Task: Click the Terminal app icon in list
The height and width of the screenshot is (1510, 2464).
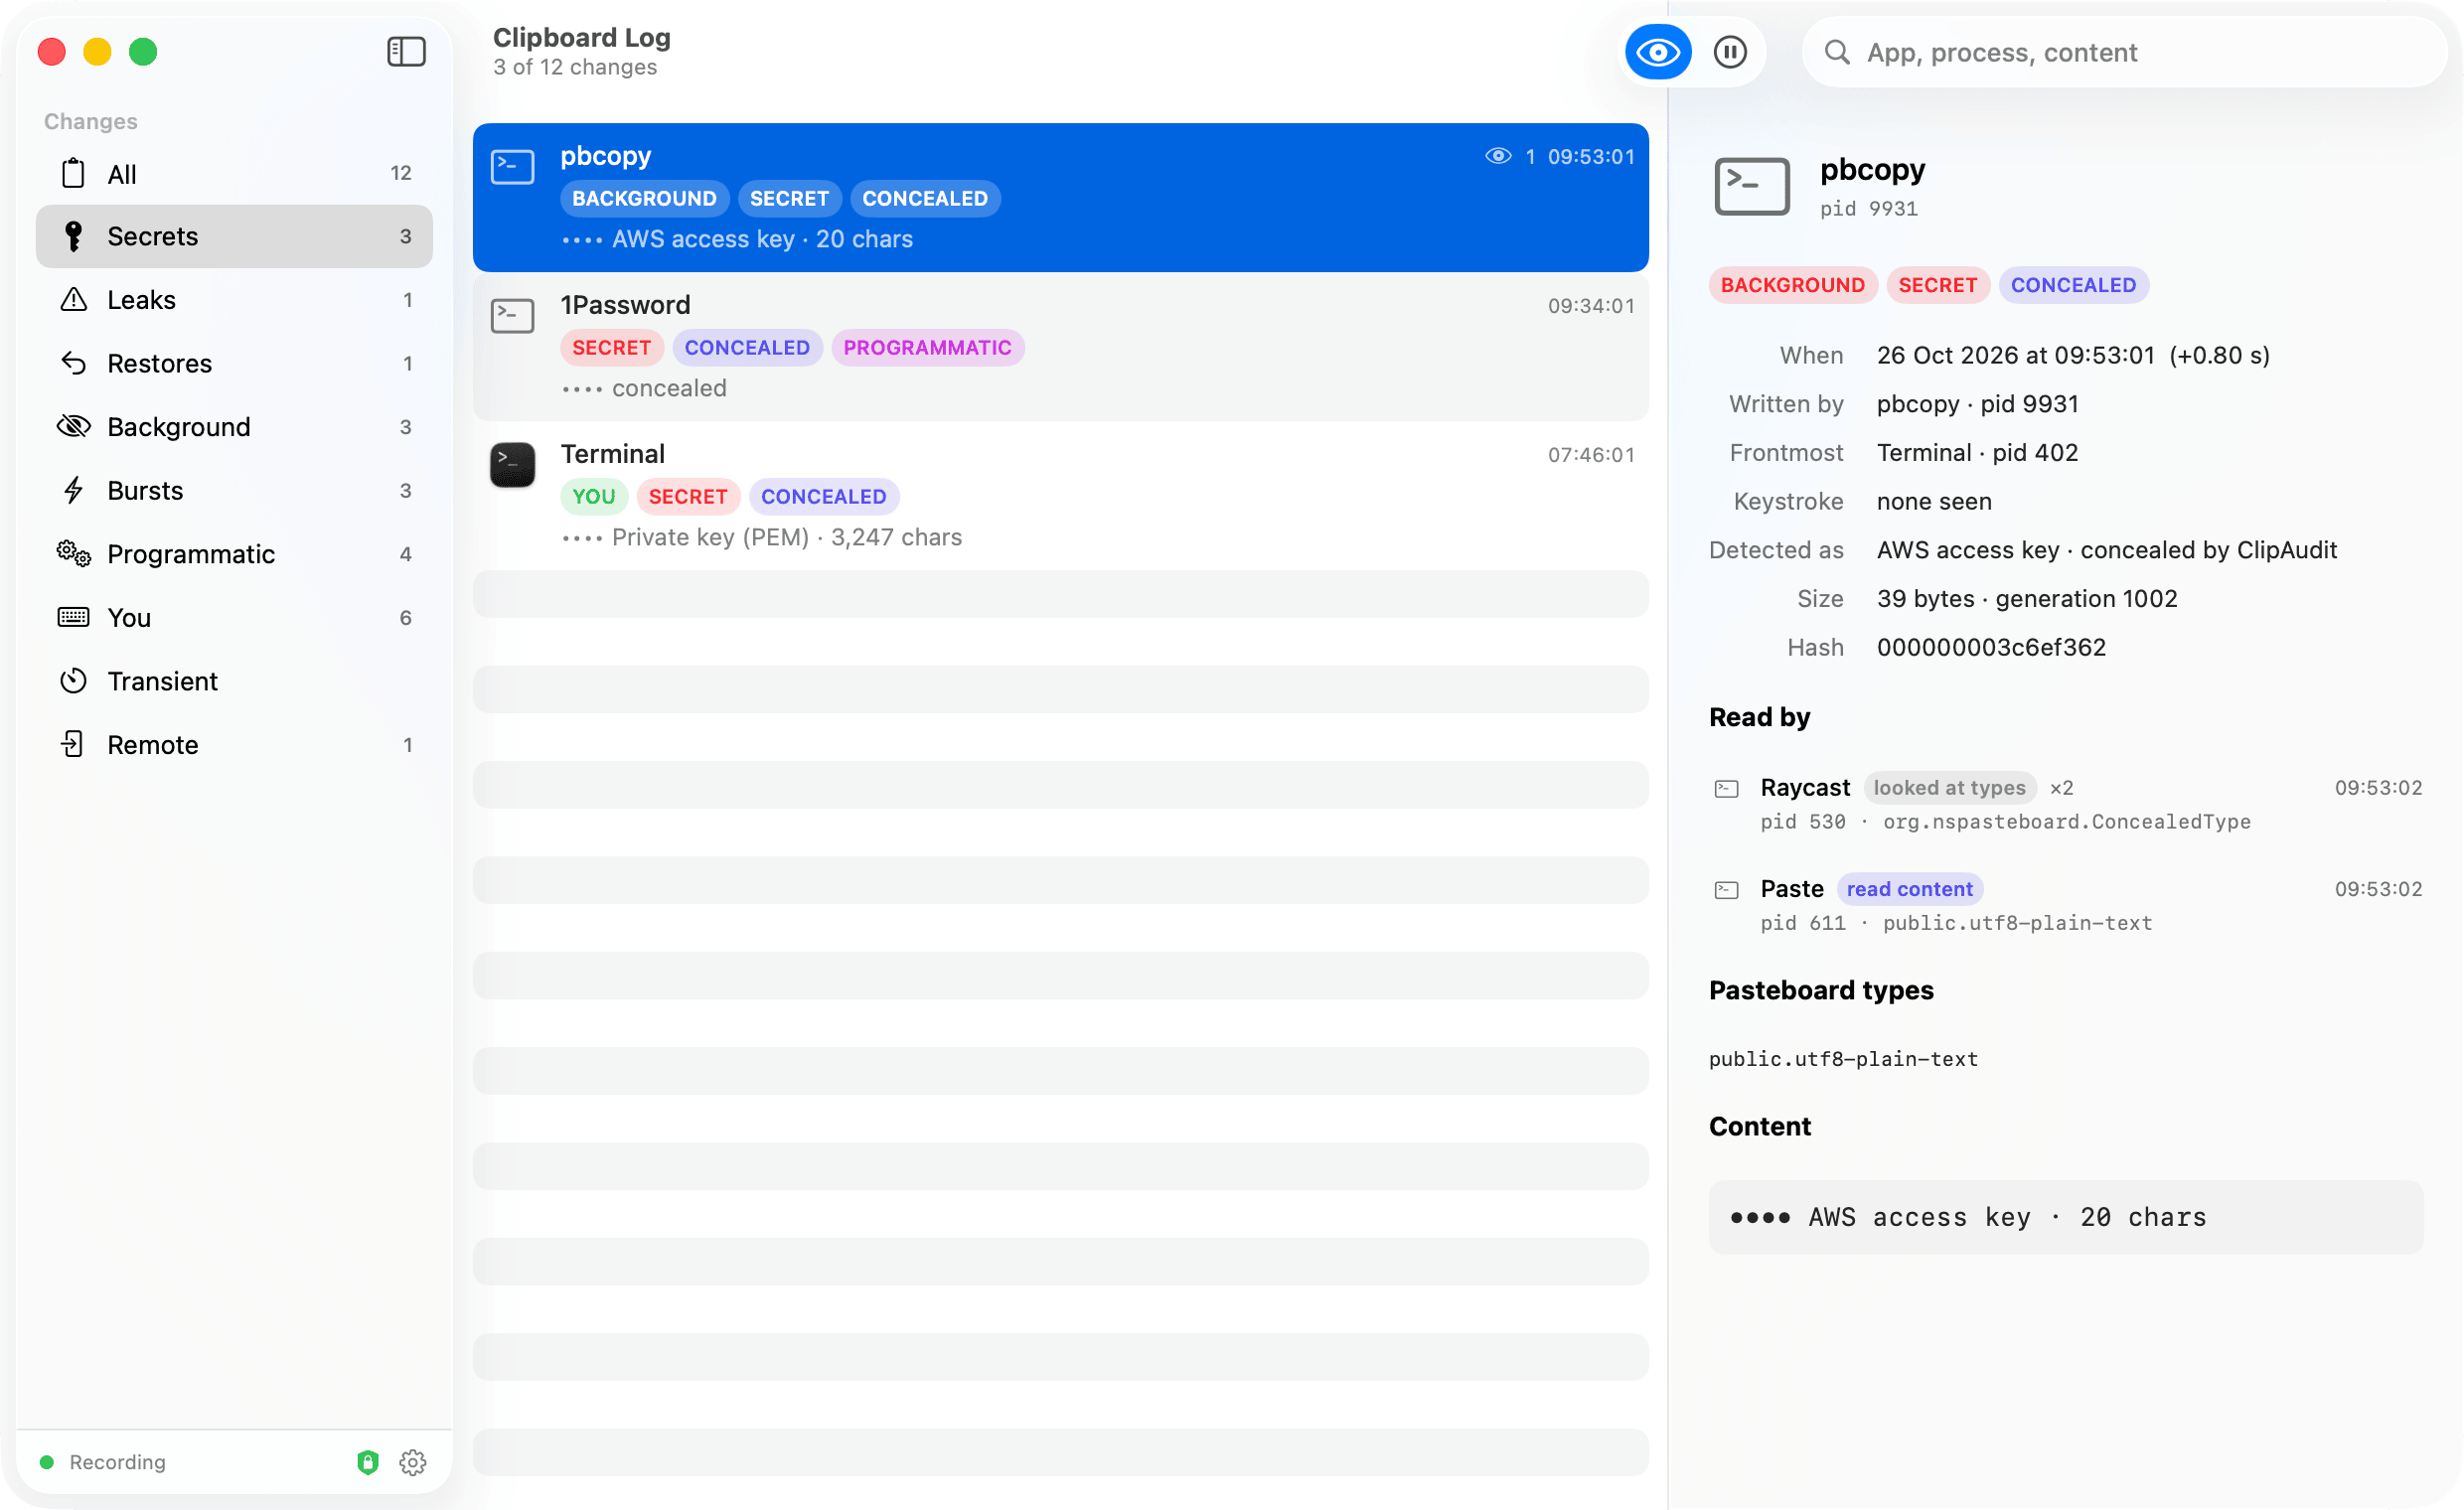Action: (x=512, y=465)
